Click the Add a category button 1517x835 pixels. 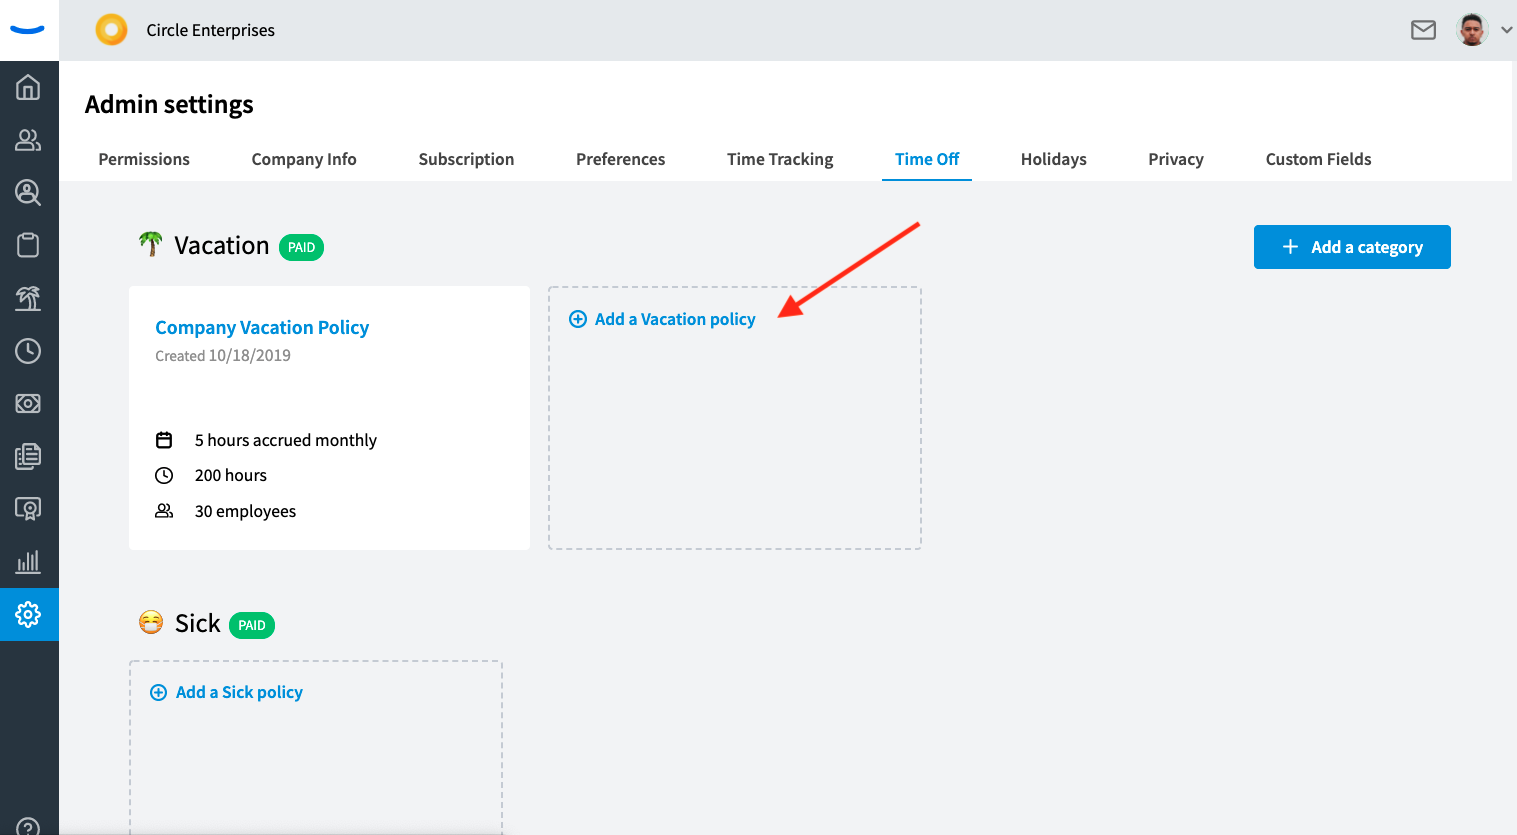pyautogui.click(x=1352, y=247)
